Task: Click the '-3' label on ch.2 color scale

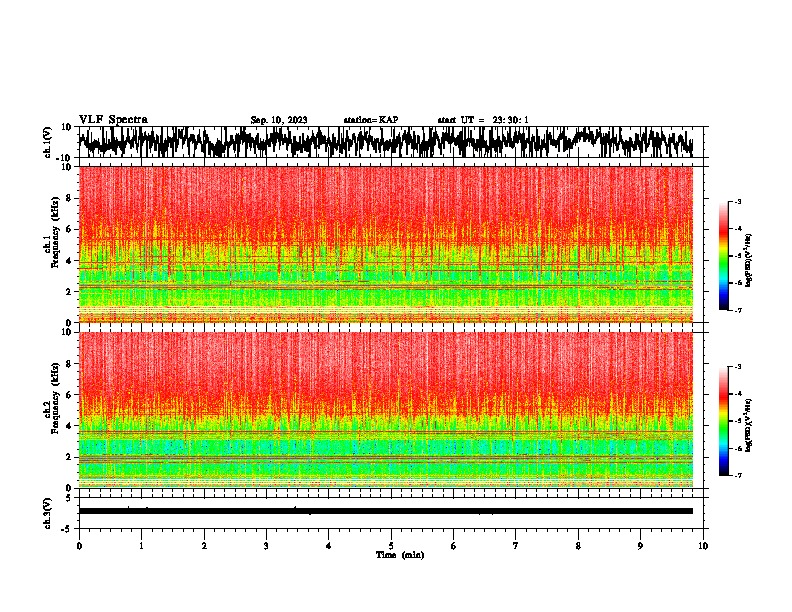Action: [x=737, y=367]
